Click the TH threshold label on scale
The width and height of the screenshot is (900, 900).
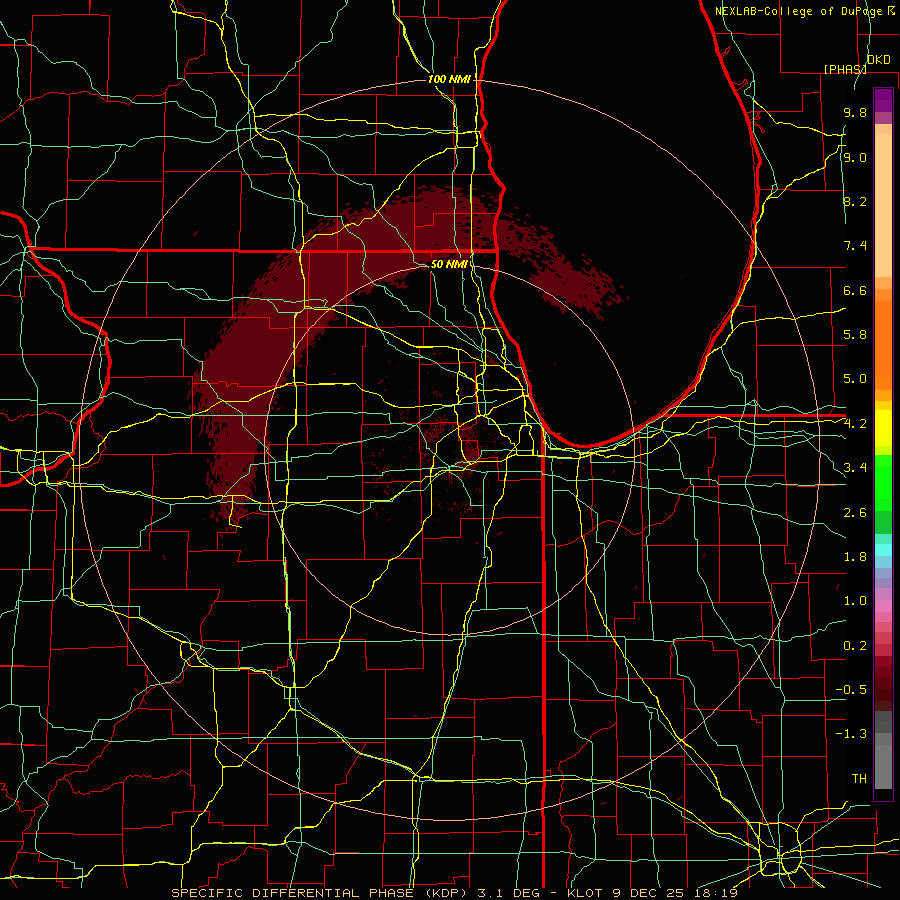click(859, 778)
